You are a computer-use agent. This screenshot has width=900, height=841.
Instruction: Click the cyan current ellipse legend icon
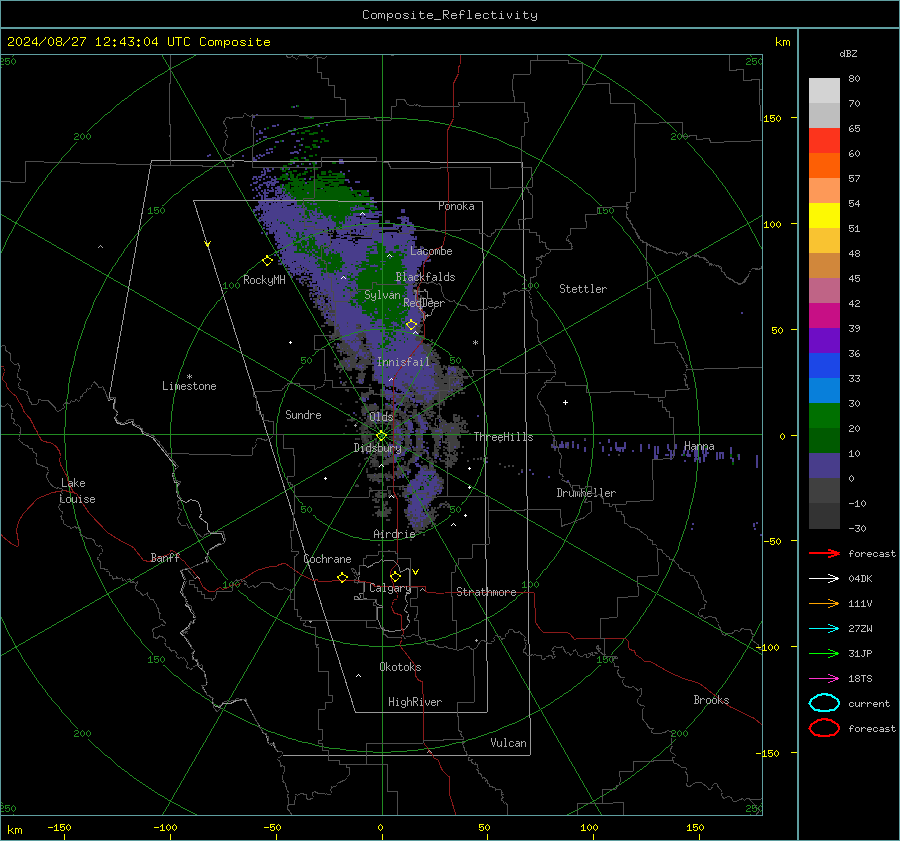(824, 703)
